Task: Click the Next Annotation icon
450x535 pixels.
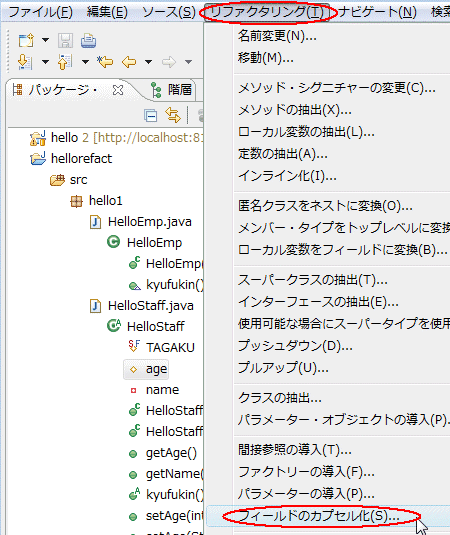Action: (25, 62)
